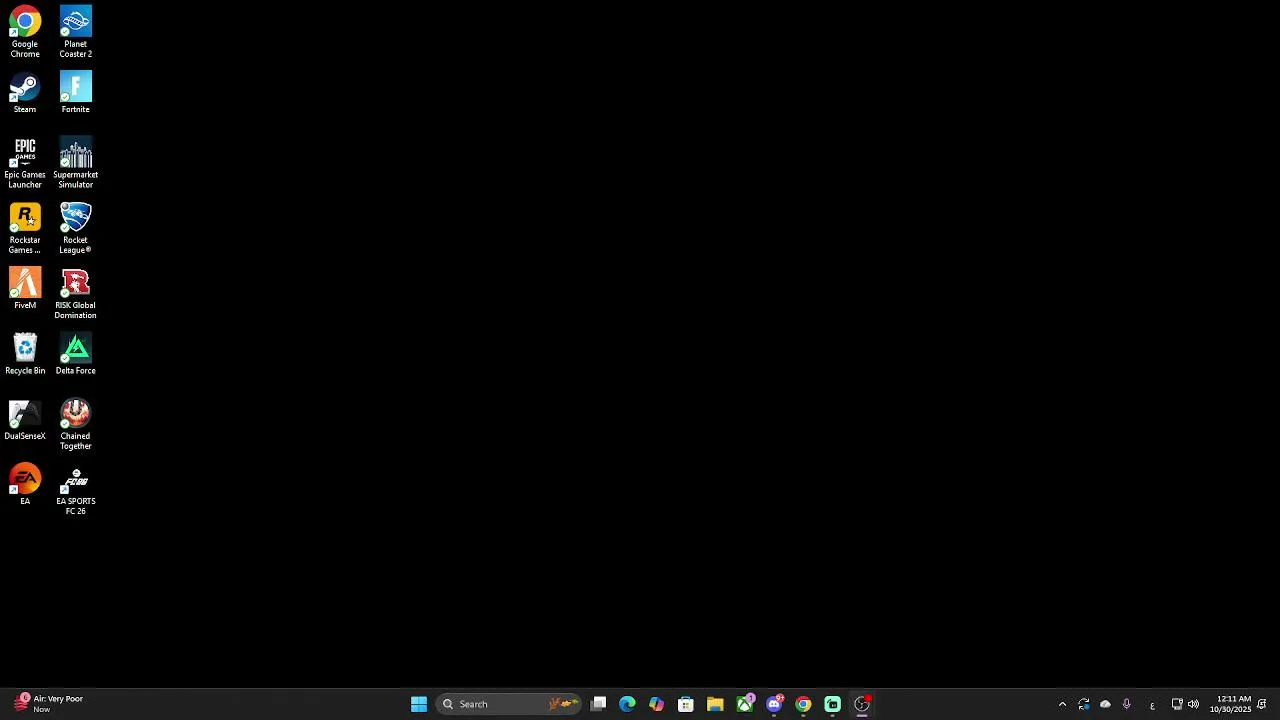The height and width of the screenshot is (720, 1280).
Task: Open the Xbox app on taskbar
Action: [745, 704]
